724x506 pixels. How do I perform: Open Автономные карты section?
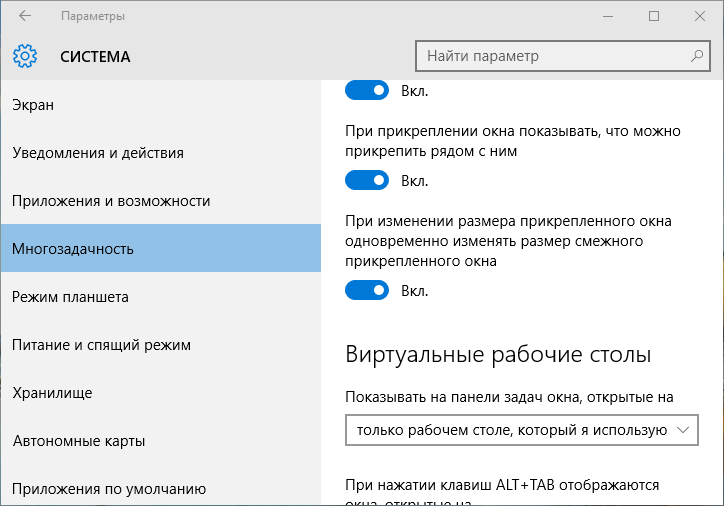pyautogui.click(x=161, y=440)
